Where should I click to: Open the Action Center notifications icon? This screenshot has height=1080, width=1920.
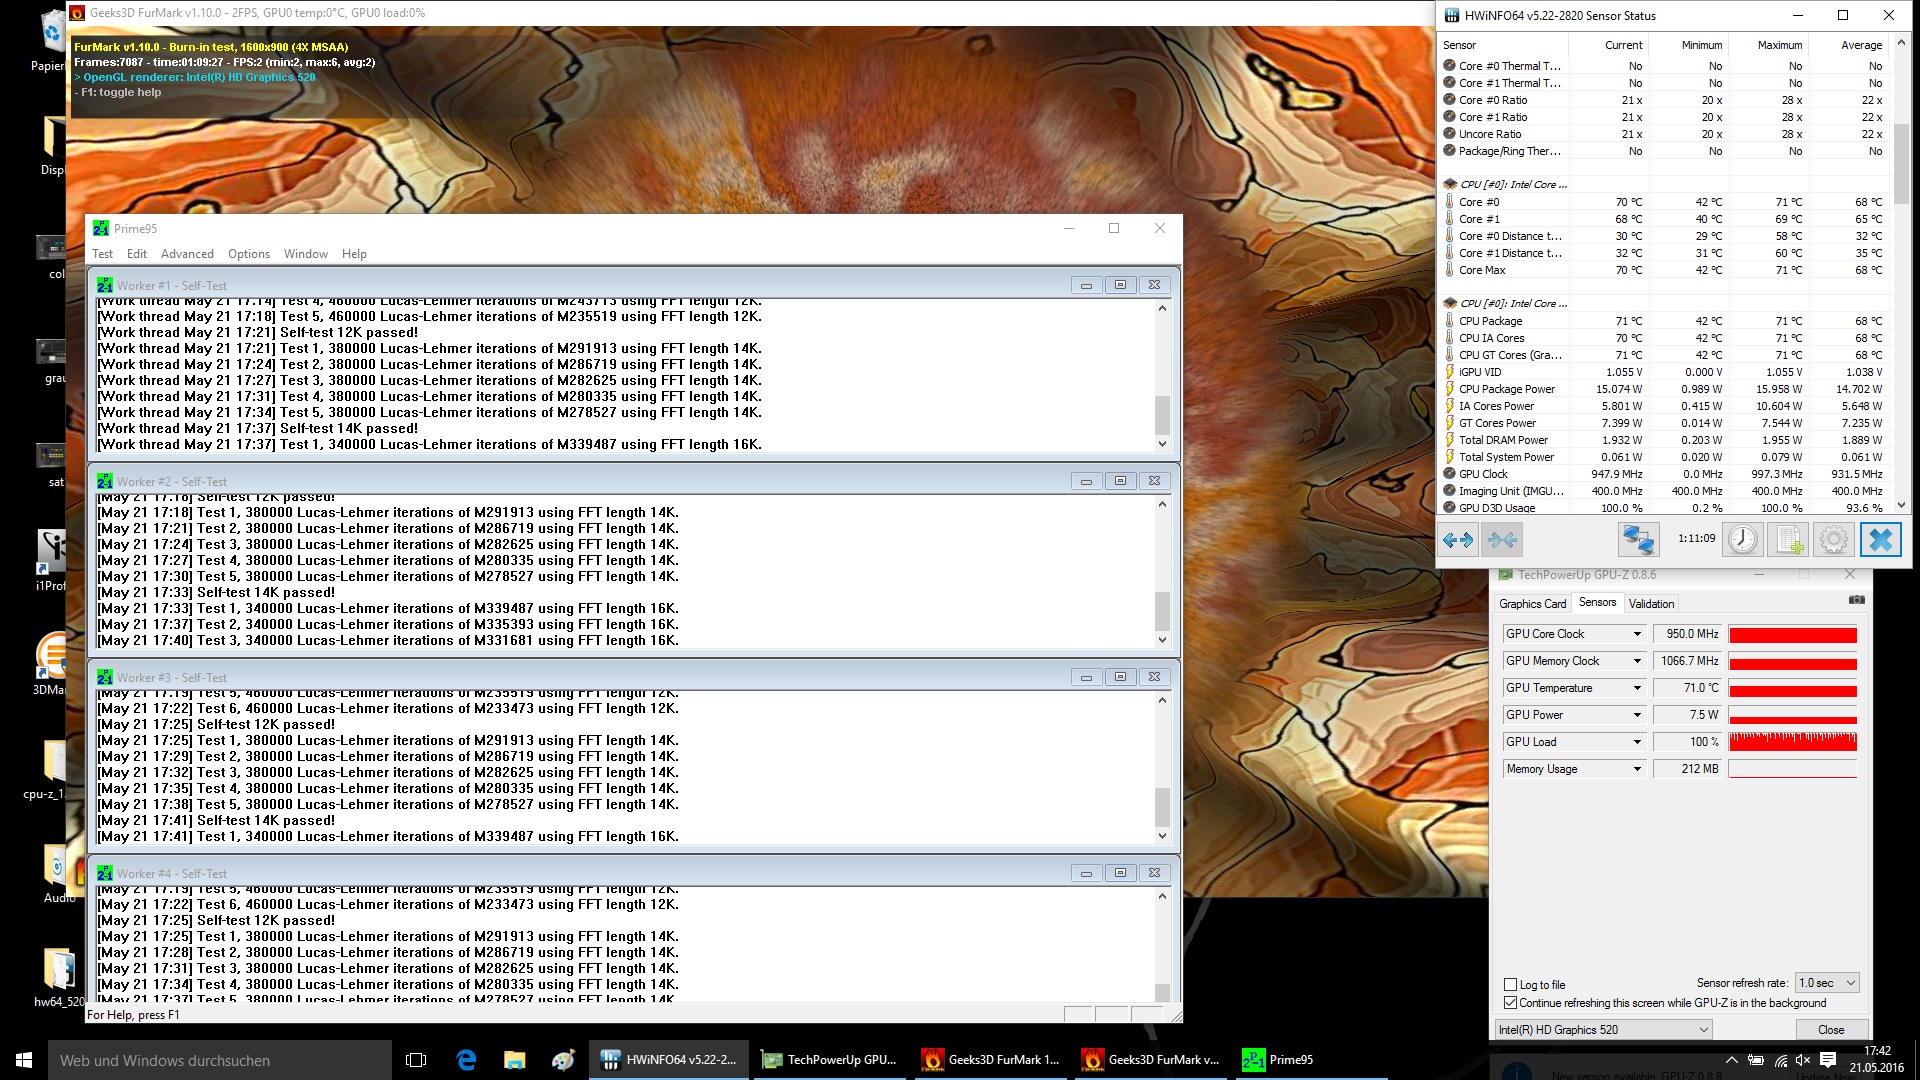pos(1828,1060)
